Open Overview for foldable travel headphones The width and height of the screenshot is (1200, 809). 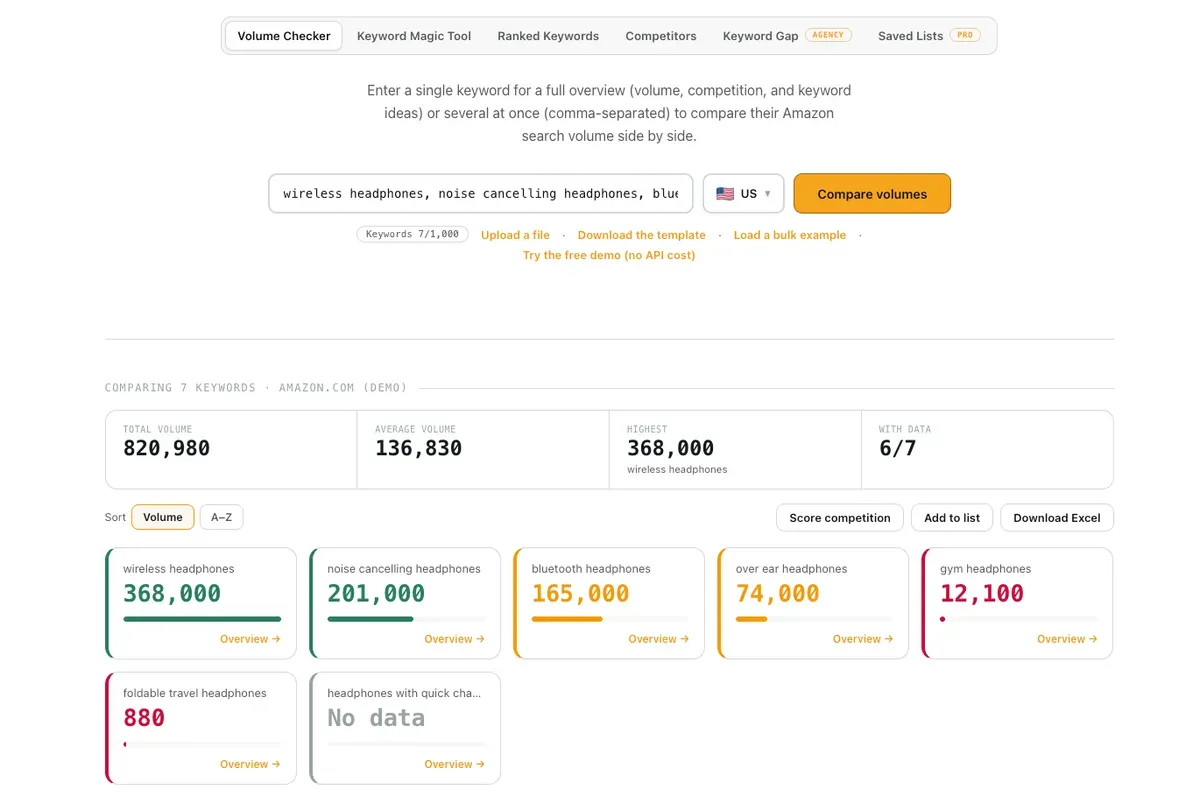point(250,764)
